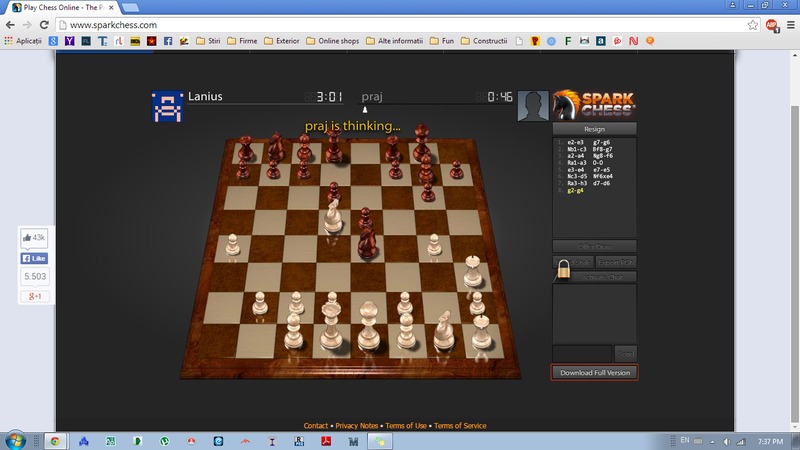This screenshot has width=800, height=450.
Task: Bookmark page with the star icon
Action: click(x=753, y=24)
